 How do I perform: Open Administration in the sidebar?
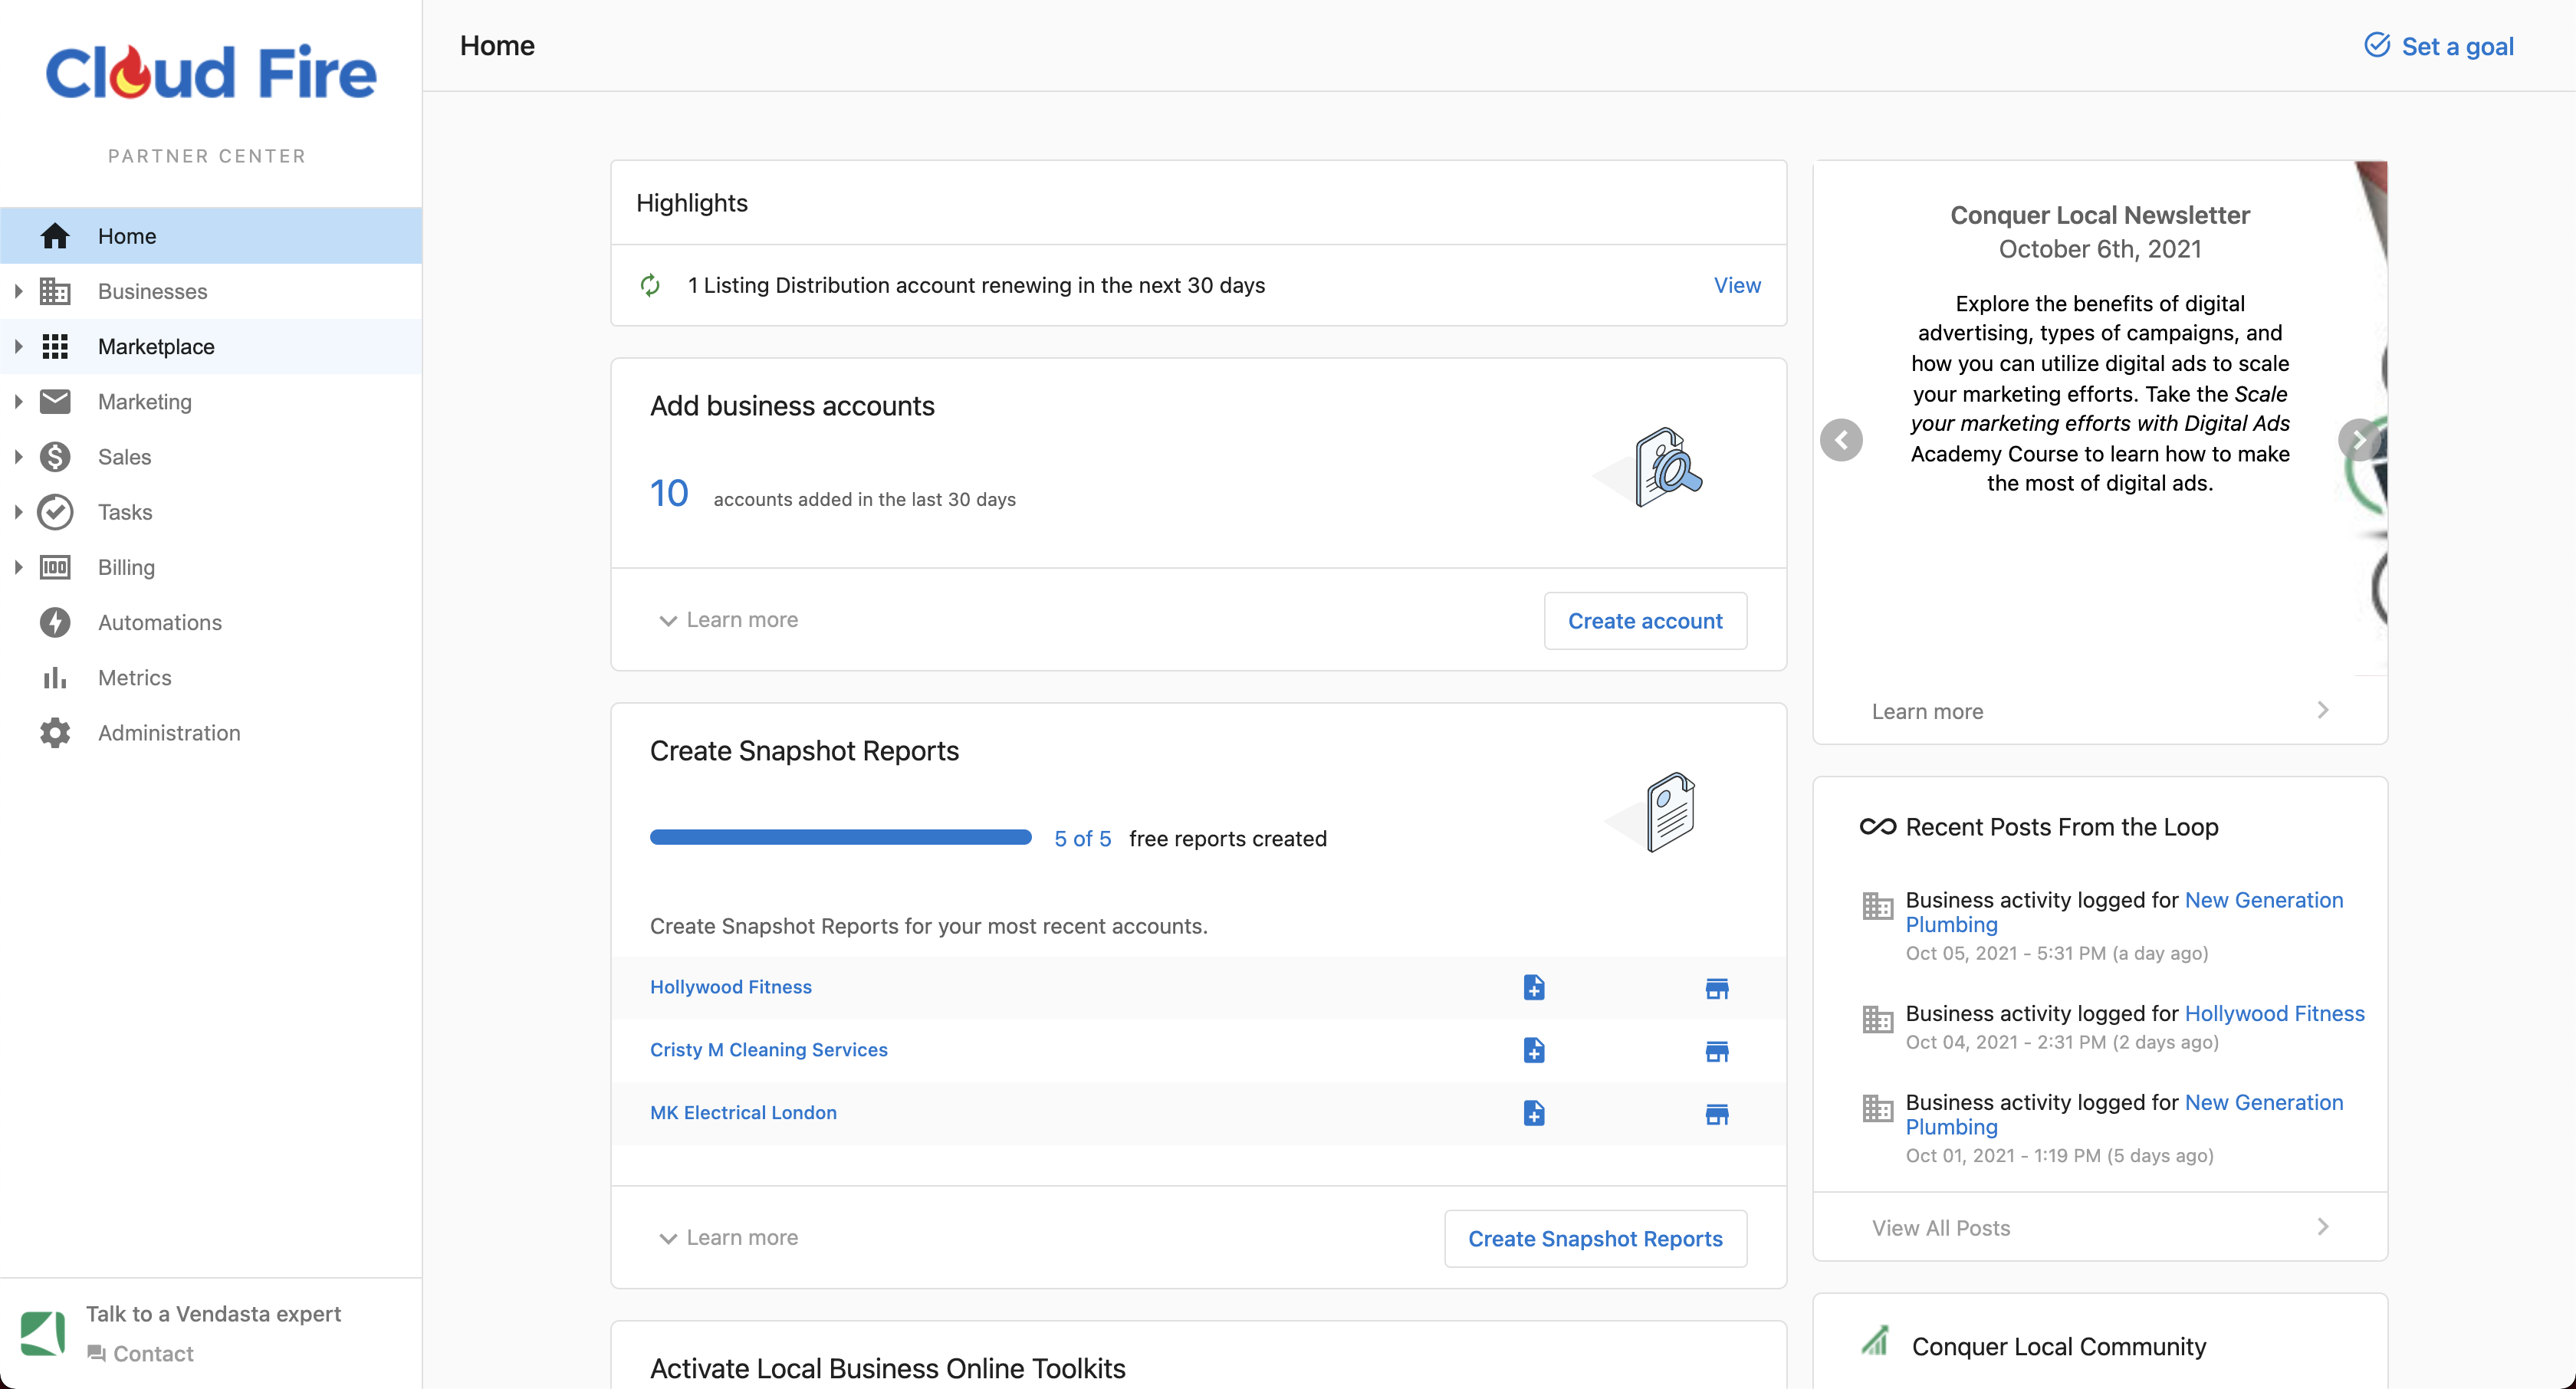[x=211, y=733]
